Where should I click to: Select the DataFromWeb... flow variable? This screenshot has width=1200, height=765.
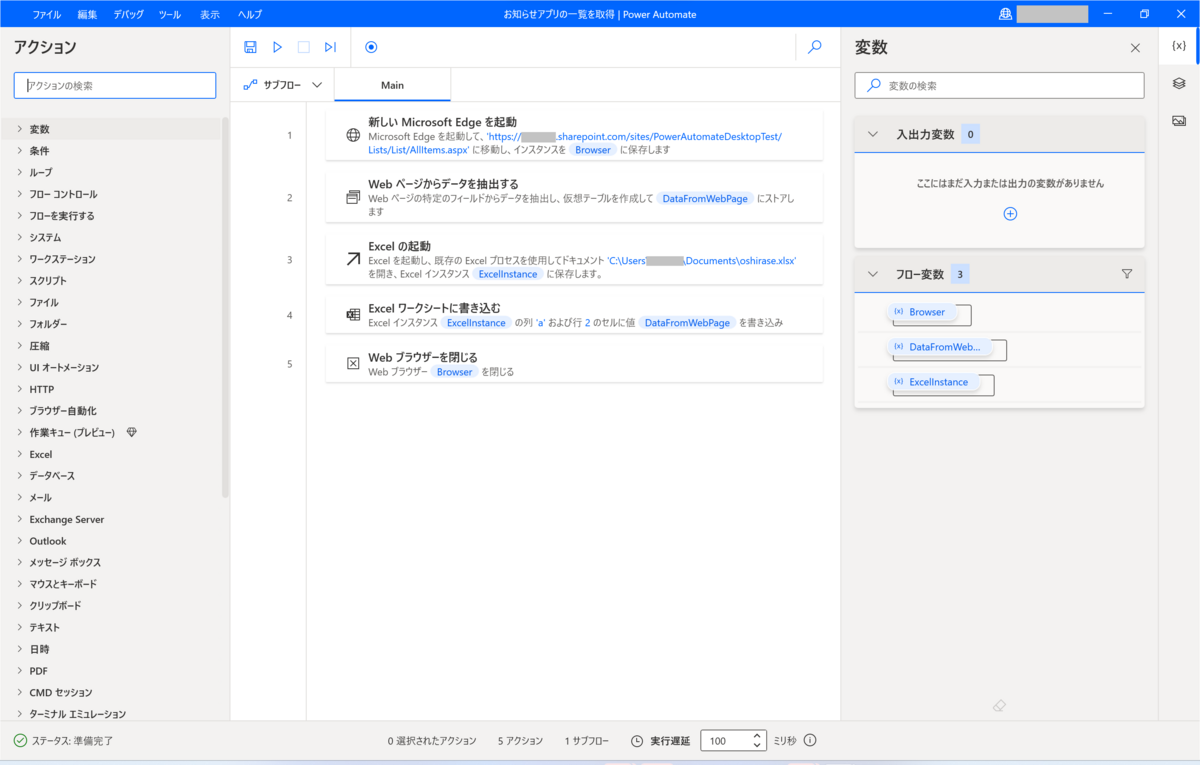(940, 347)
